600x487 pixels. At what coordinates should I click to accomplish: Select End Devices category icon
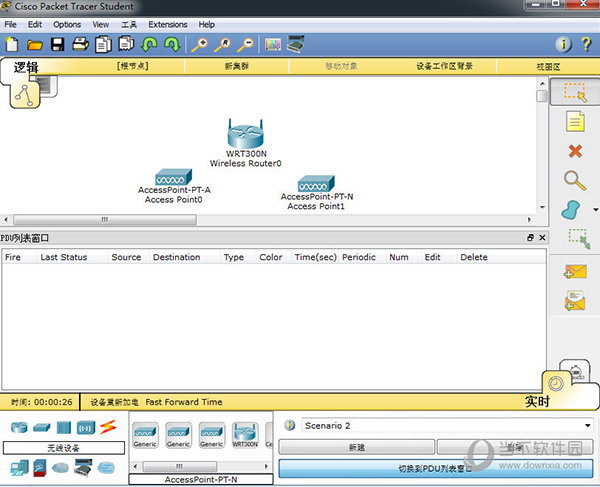[19, 468]
